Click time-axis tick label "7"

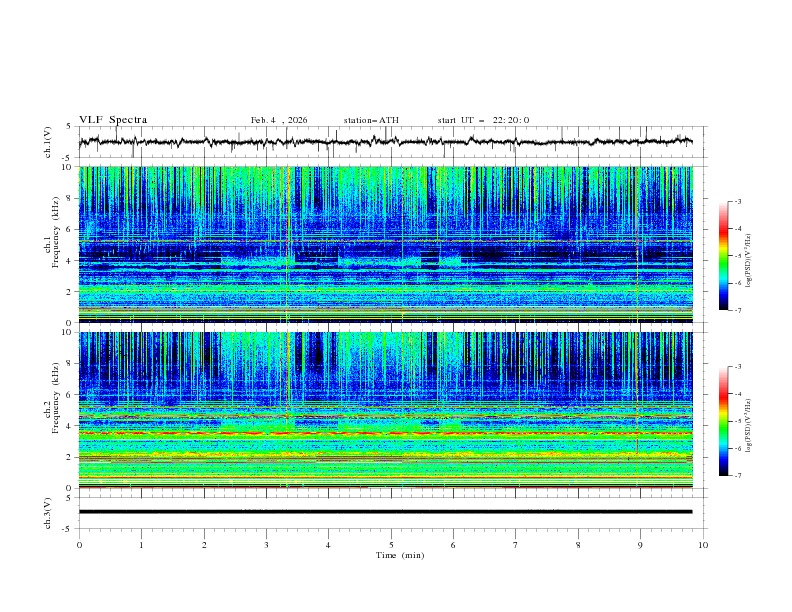pos(516,545)
